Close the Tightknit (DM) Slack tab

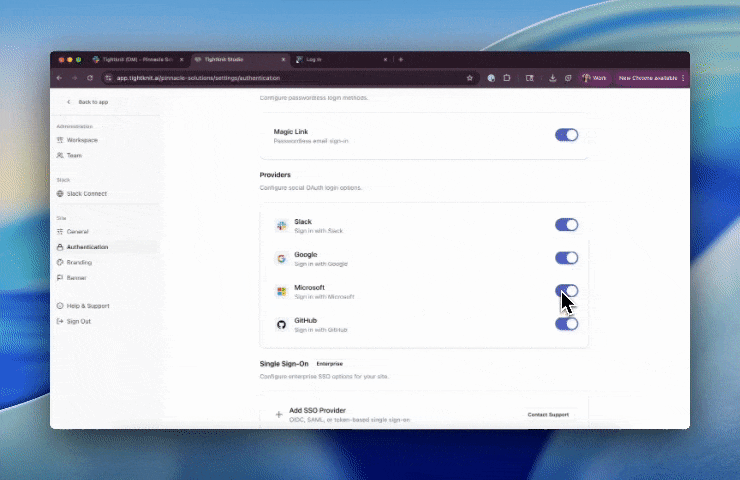click(181, 59)
